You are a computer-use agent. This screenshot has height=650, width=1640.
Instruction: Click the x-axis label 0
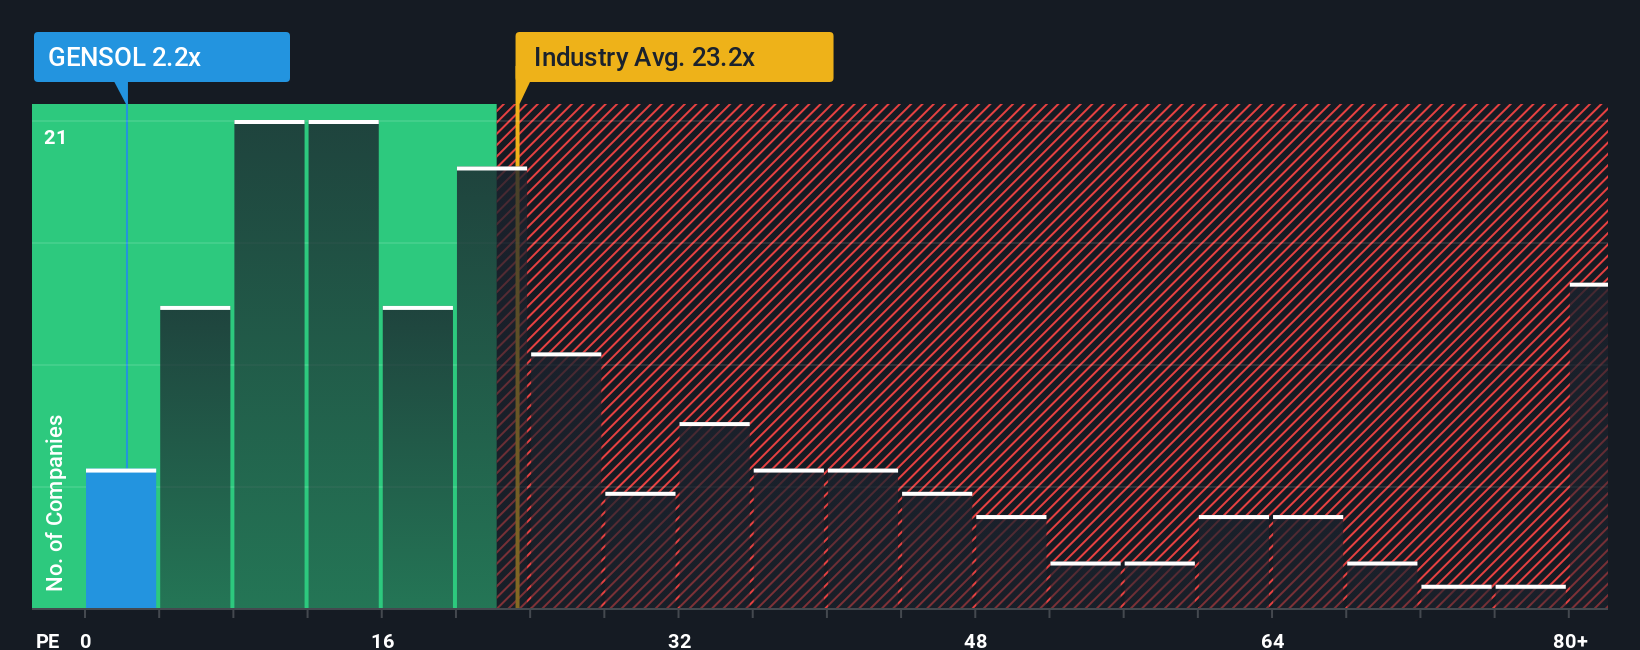click(86, 640)
